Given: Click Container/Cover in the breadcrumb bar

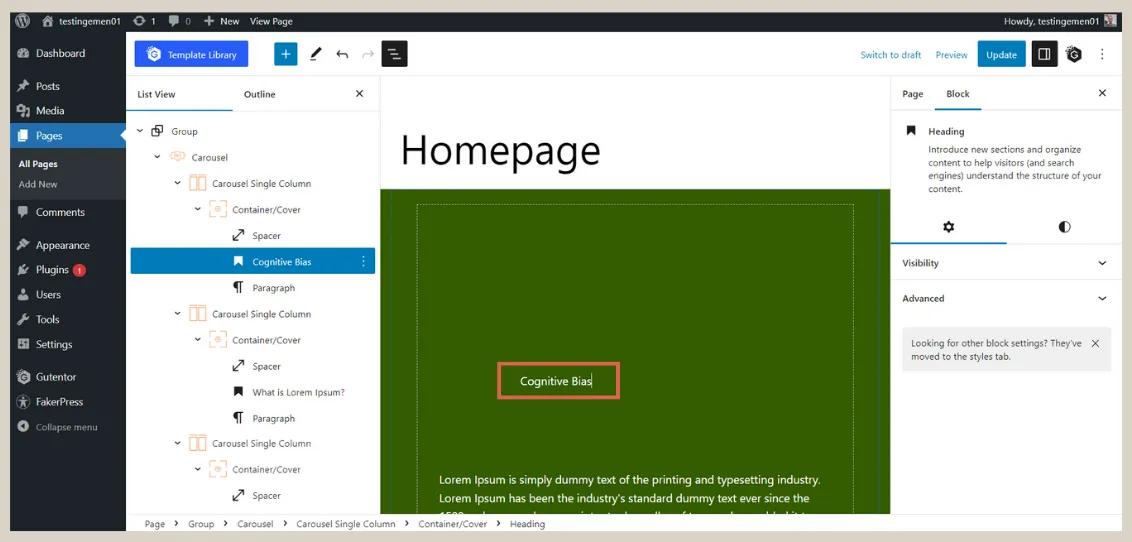Looking at the screenshot, I should coord(453,524).
